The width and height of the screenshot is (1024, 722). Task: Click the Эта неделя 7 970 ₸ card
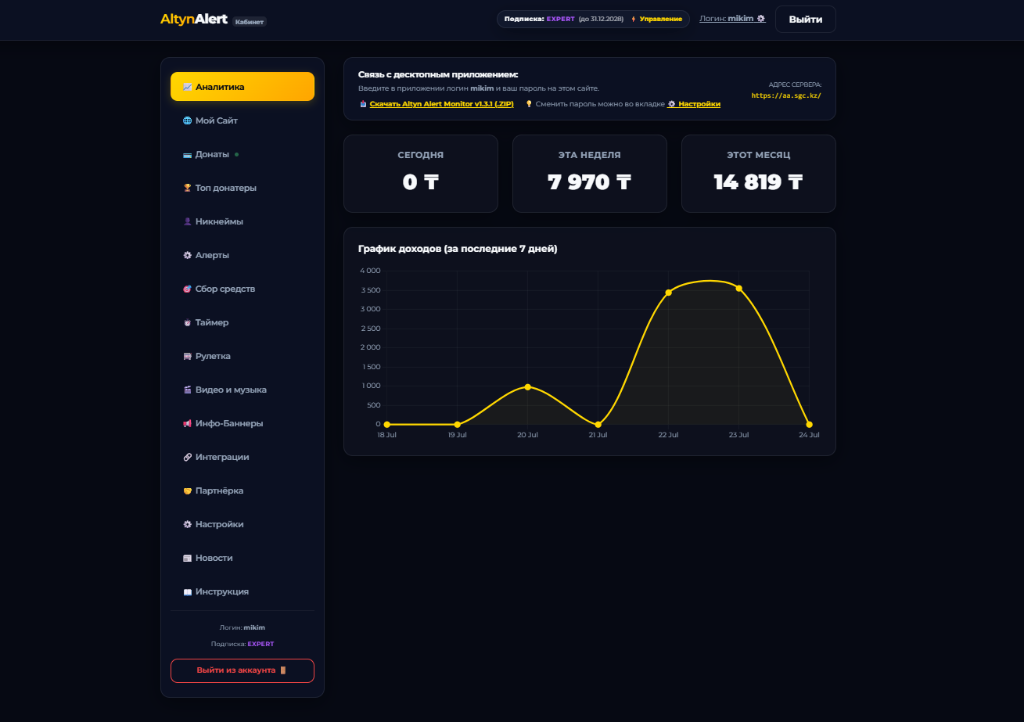coord(590,174)
